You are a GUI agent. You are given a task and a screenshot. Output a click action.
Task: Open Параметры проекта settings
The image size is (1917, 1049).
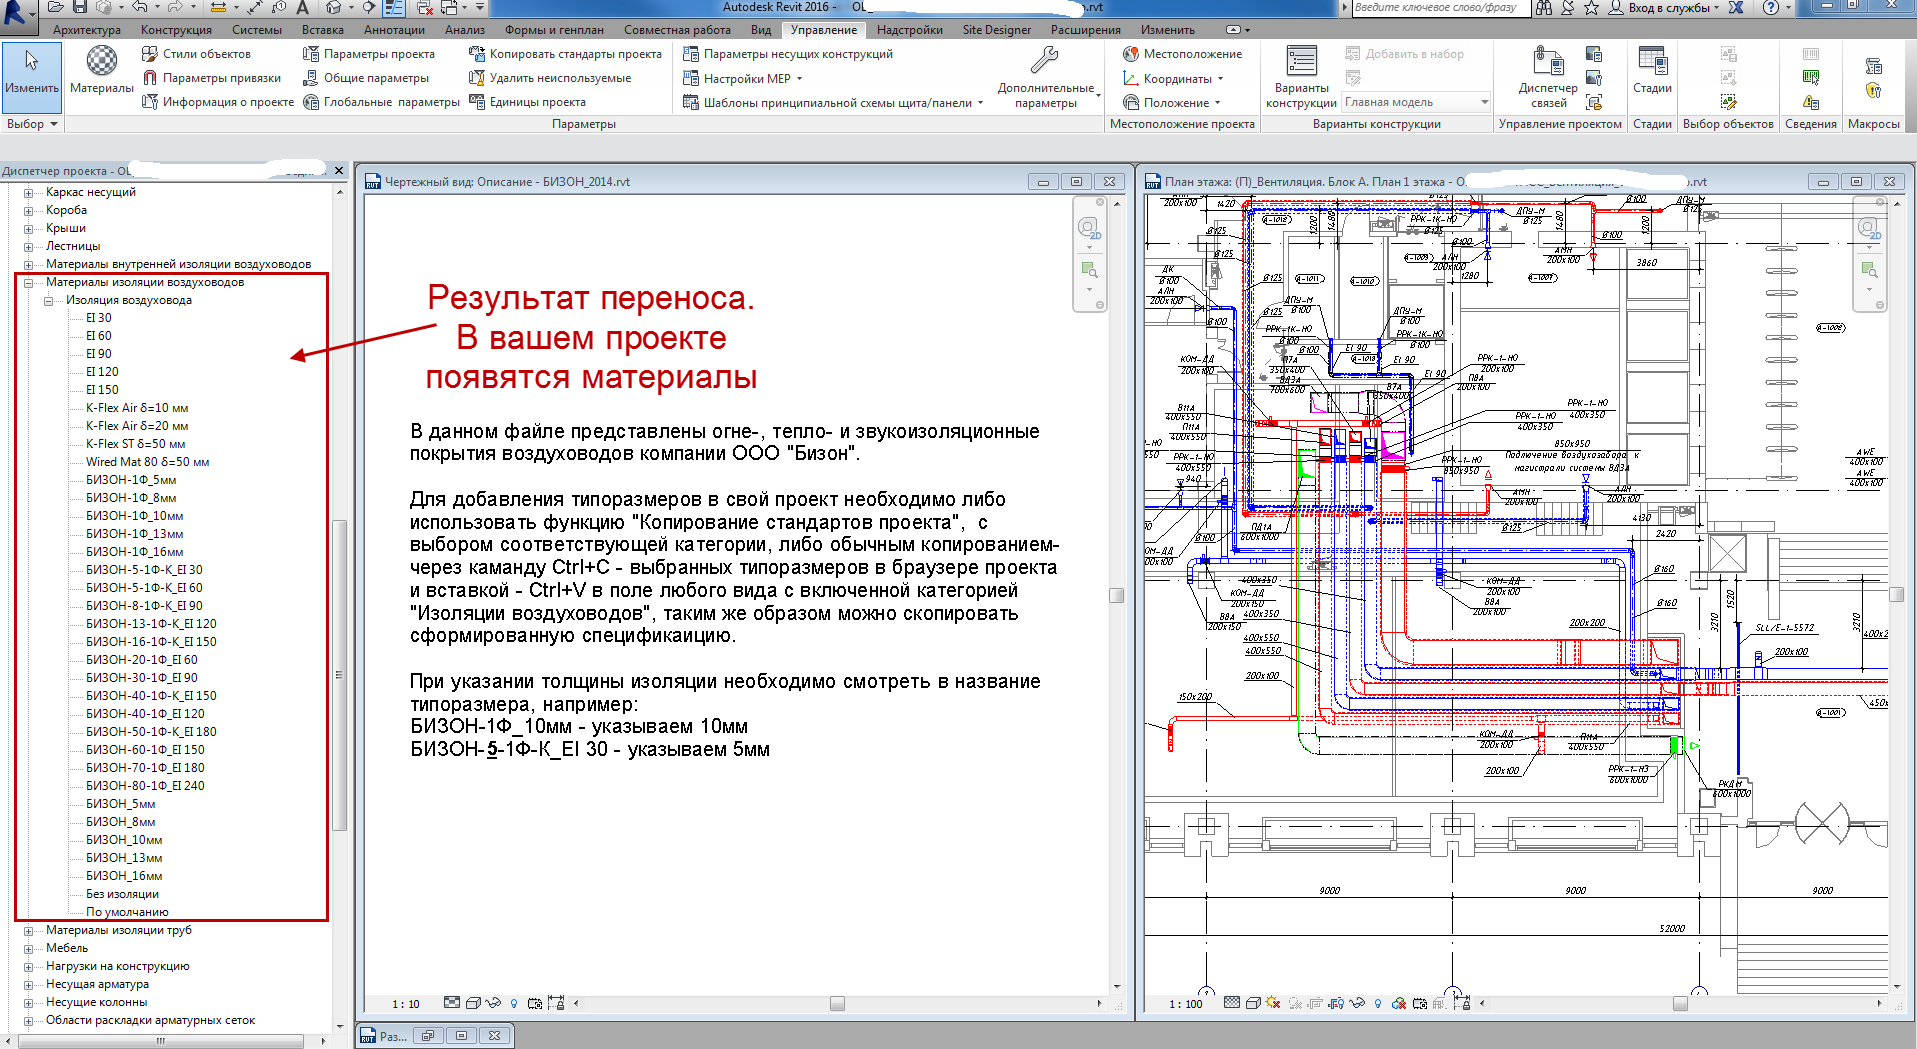(375, 54)
